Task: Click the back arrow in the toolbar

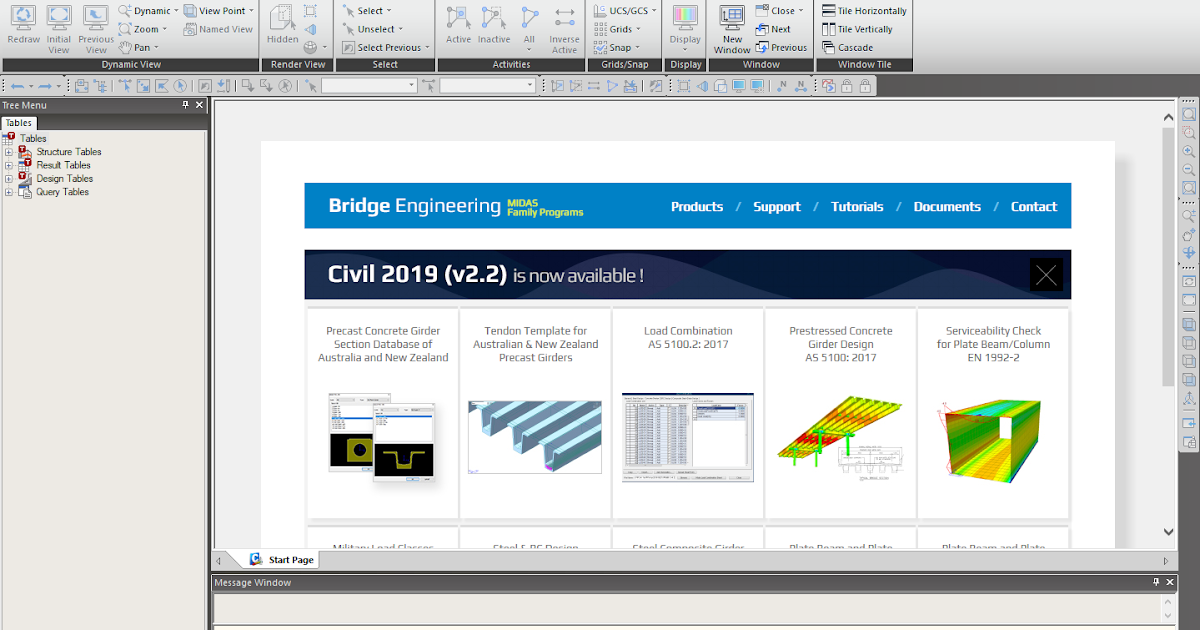Action: click(17, 87)
